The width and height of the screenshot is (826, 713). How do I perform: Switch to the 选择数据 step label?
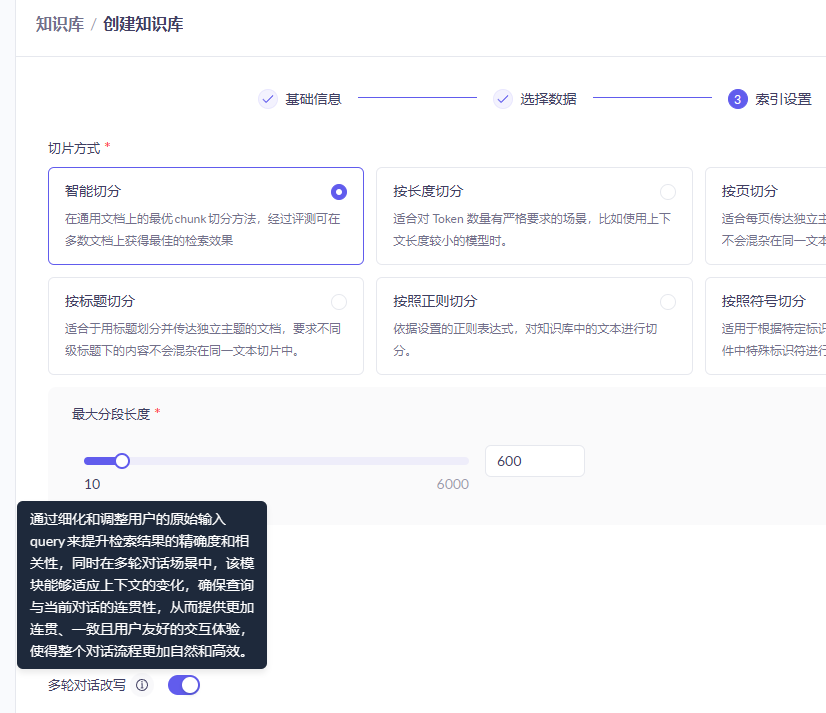(548, 99)
